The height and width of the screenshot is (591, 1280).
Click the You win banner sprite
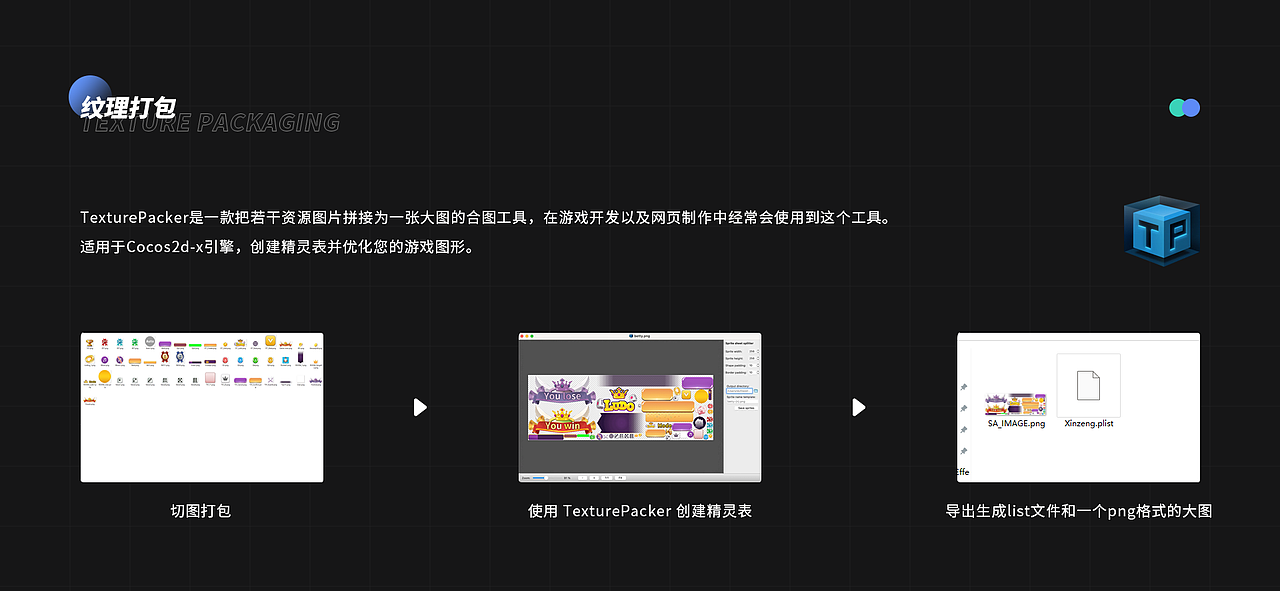[562, 423]
